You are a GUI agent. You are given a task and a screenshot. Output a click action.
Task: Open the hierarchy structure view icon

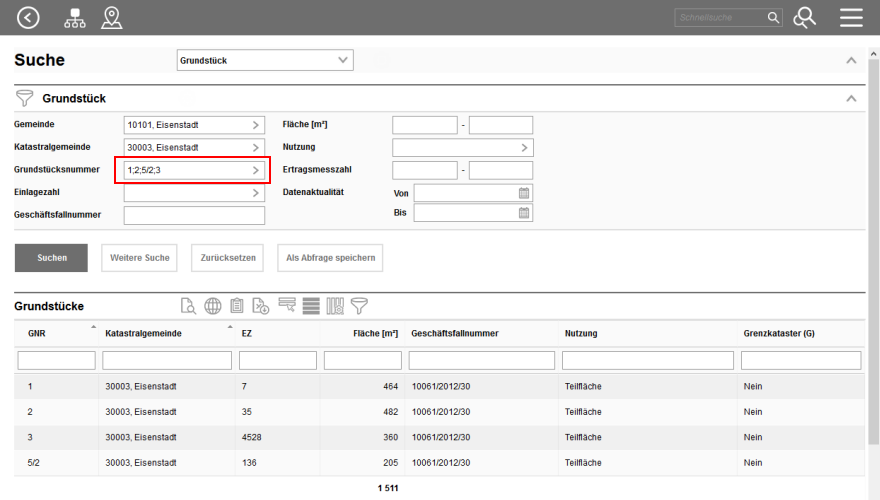(x=75, y=17)
